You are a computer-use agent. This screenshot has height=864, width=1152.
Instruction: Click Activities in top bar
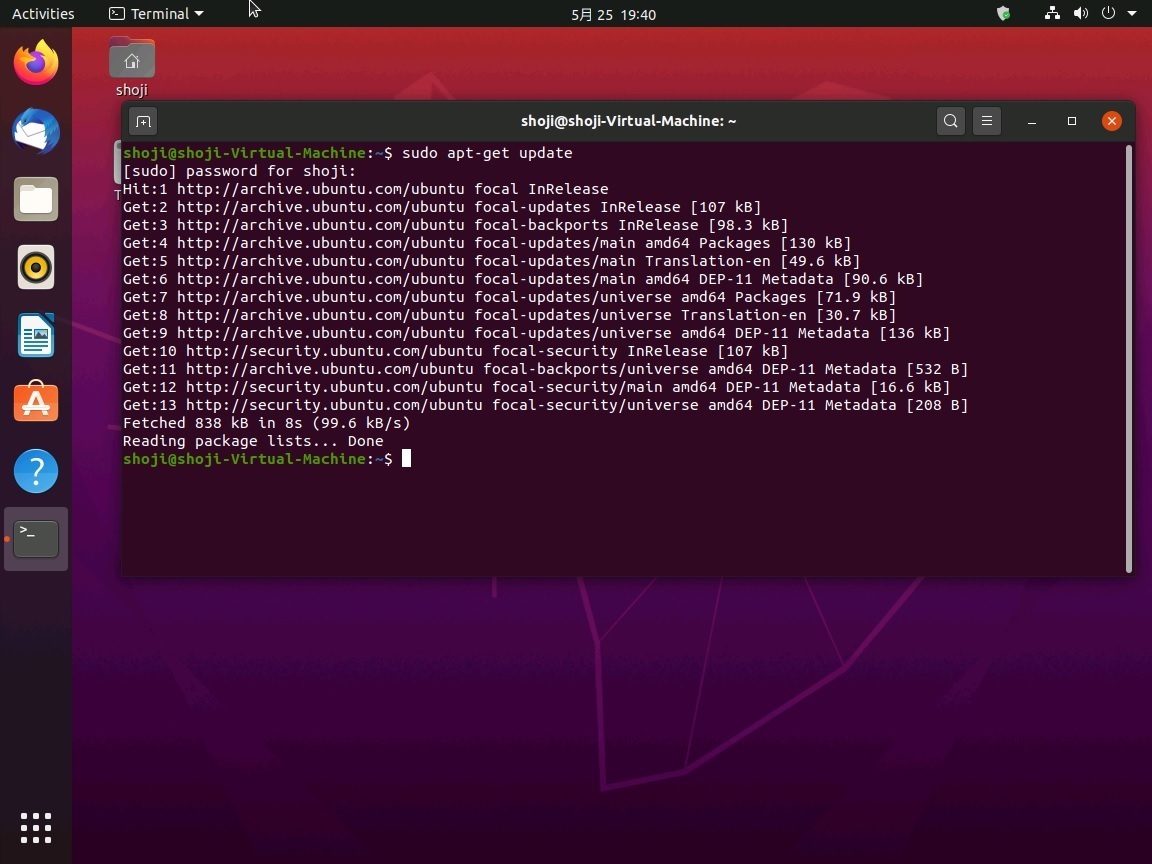pyautogui.click(x=43, y=14)
